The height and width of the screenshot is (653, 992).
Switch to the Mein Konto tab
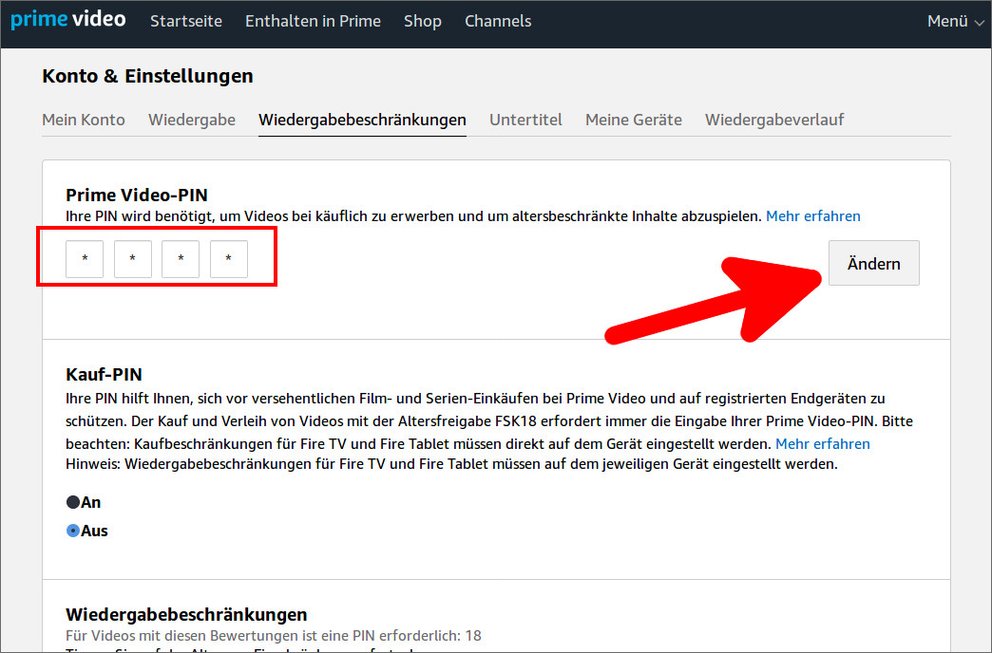pyautogui.click(x=83, y=119)
